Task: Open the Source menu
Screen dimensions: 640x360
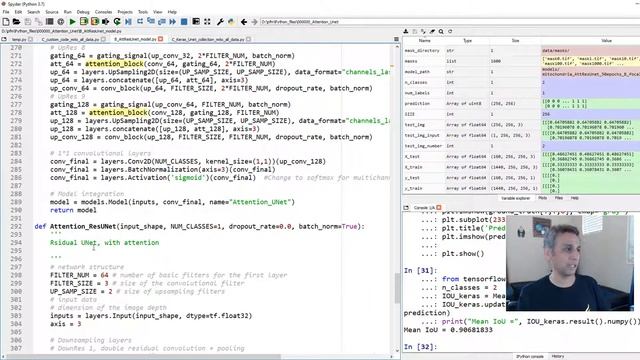Action: pyautogui.click(x=52, y=12)
